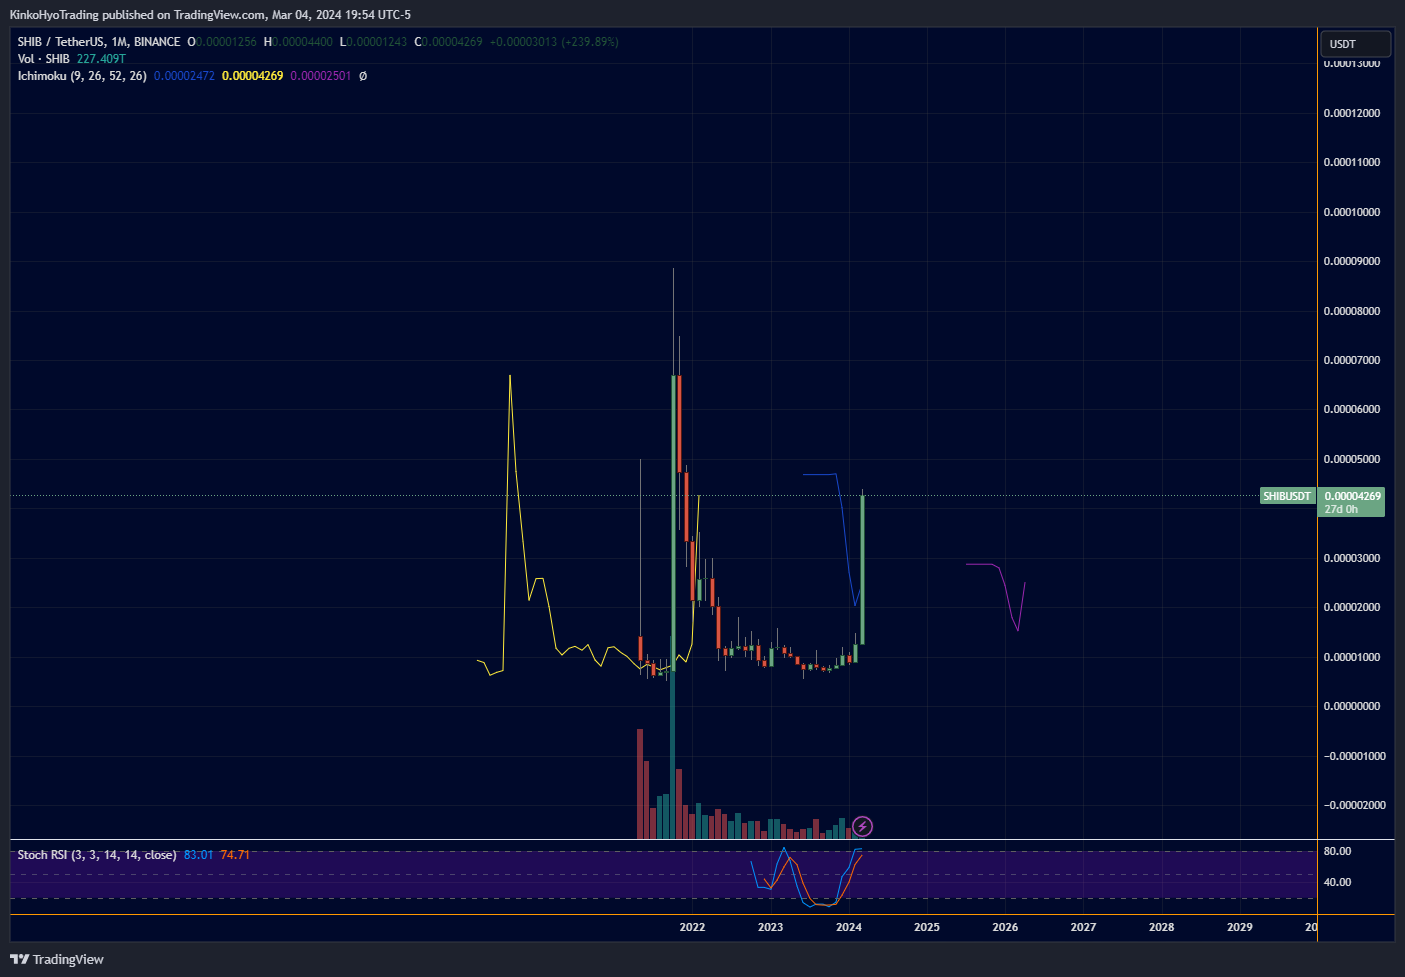Image resolution: width=1405 pixels, height=977 pixels.
Task: Click the current price 0.00004269 axis tag
Action: (1353, 496)
